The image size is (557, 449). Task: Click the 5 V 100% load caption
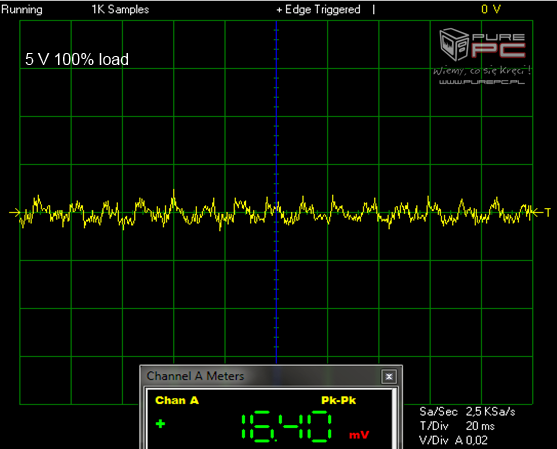coord(77,59)
